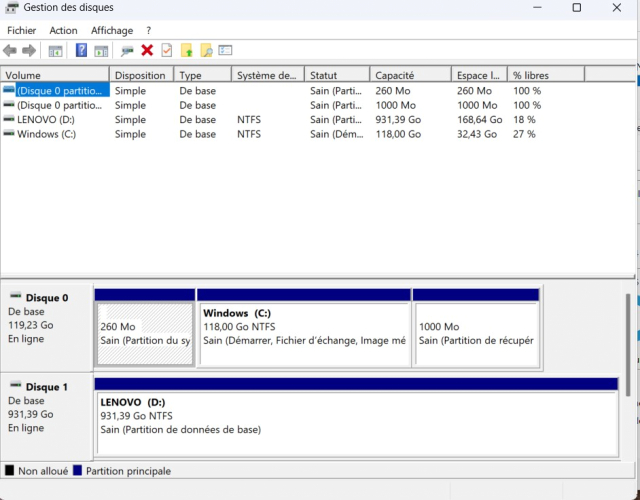This screenshot has height=500, width=640.
Task: Click the show/hide console tree icon
Action: [x=56, y=50]
